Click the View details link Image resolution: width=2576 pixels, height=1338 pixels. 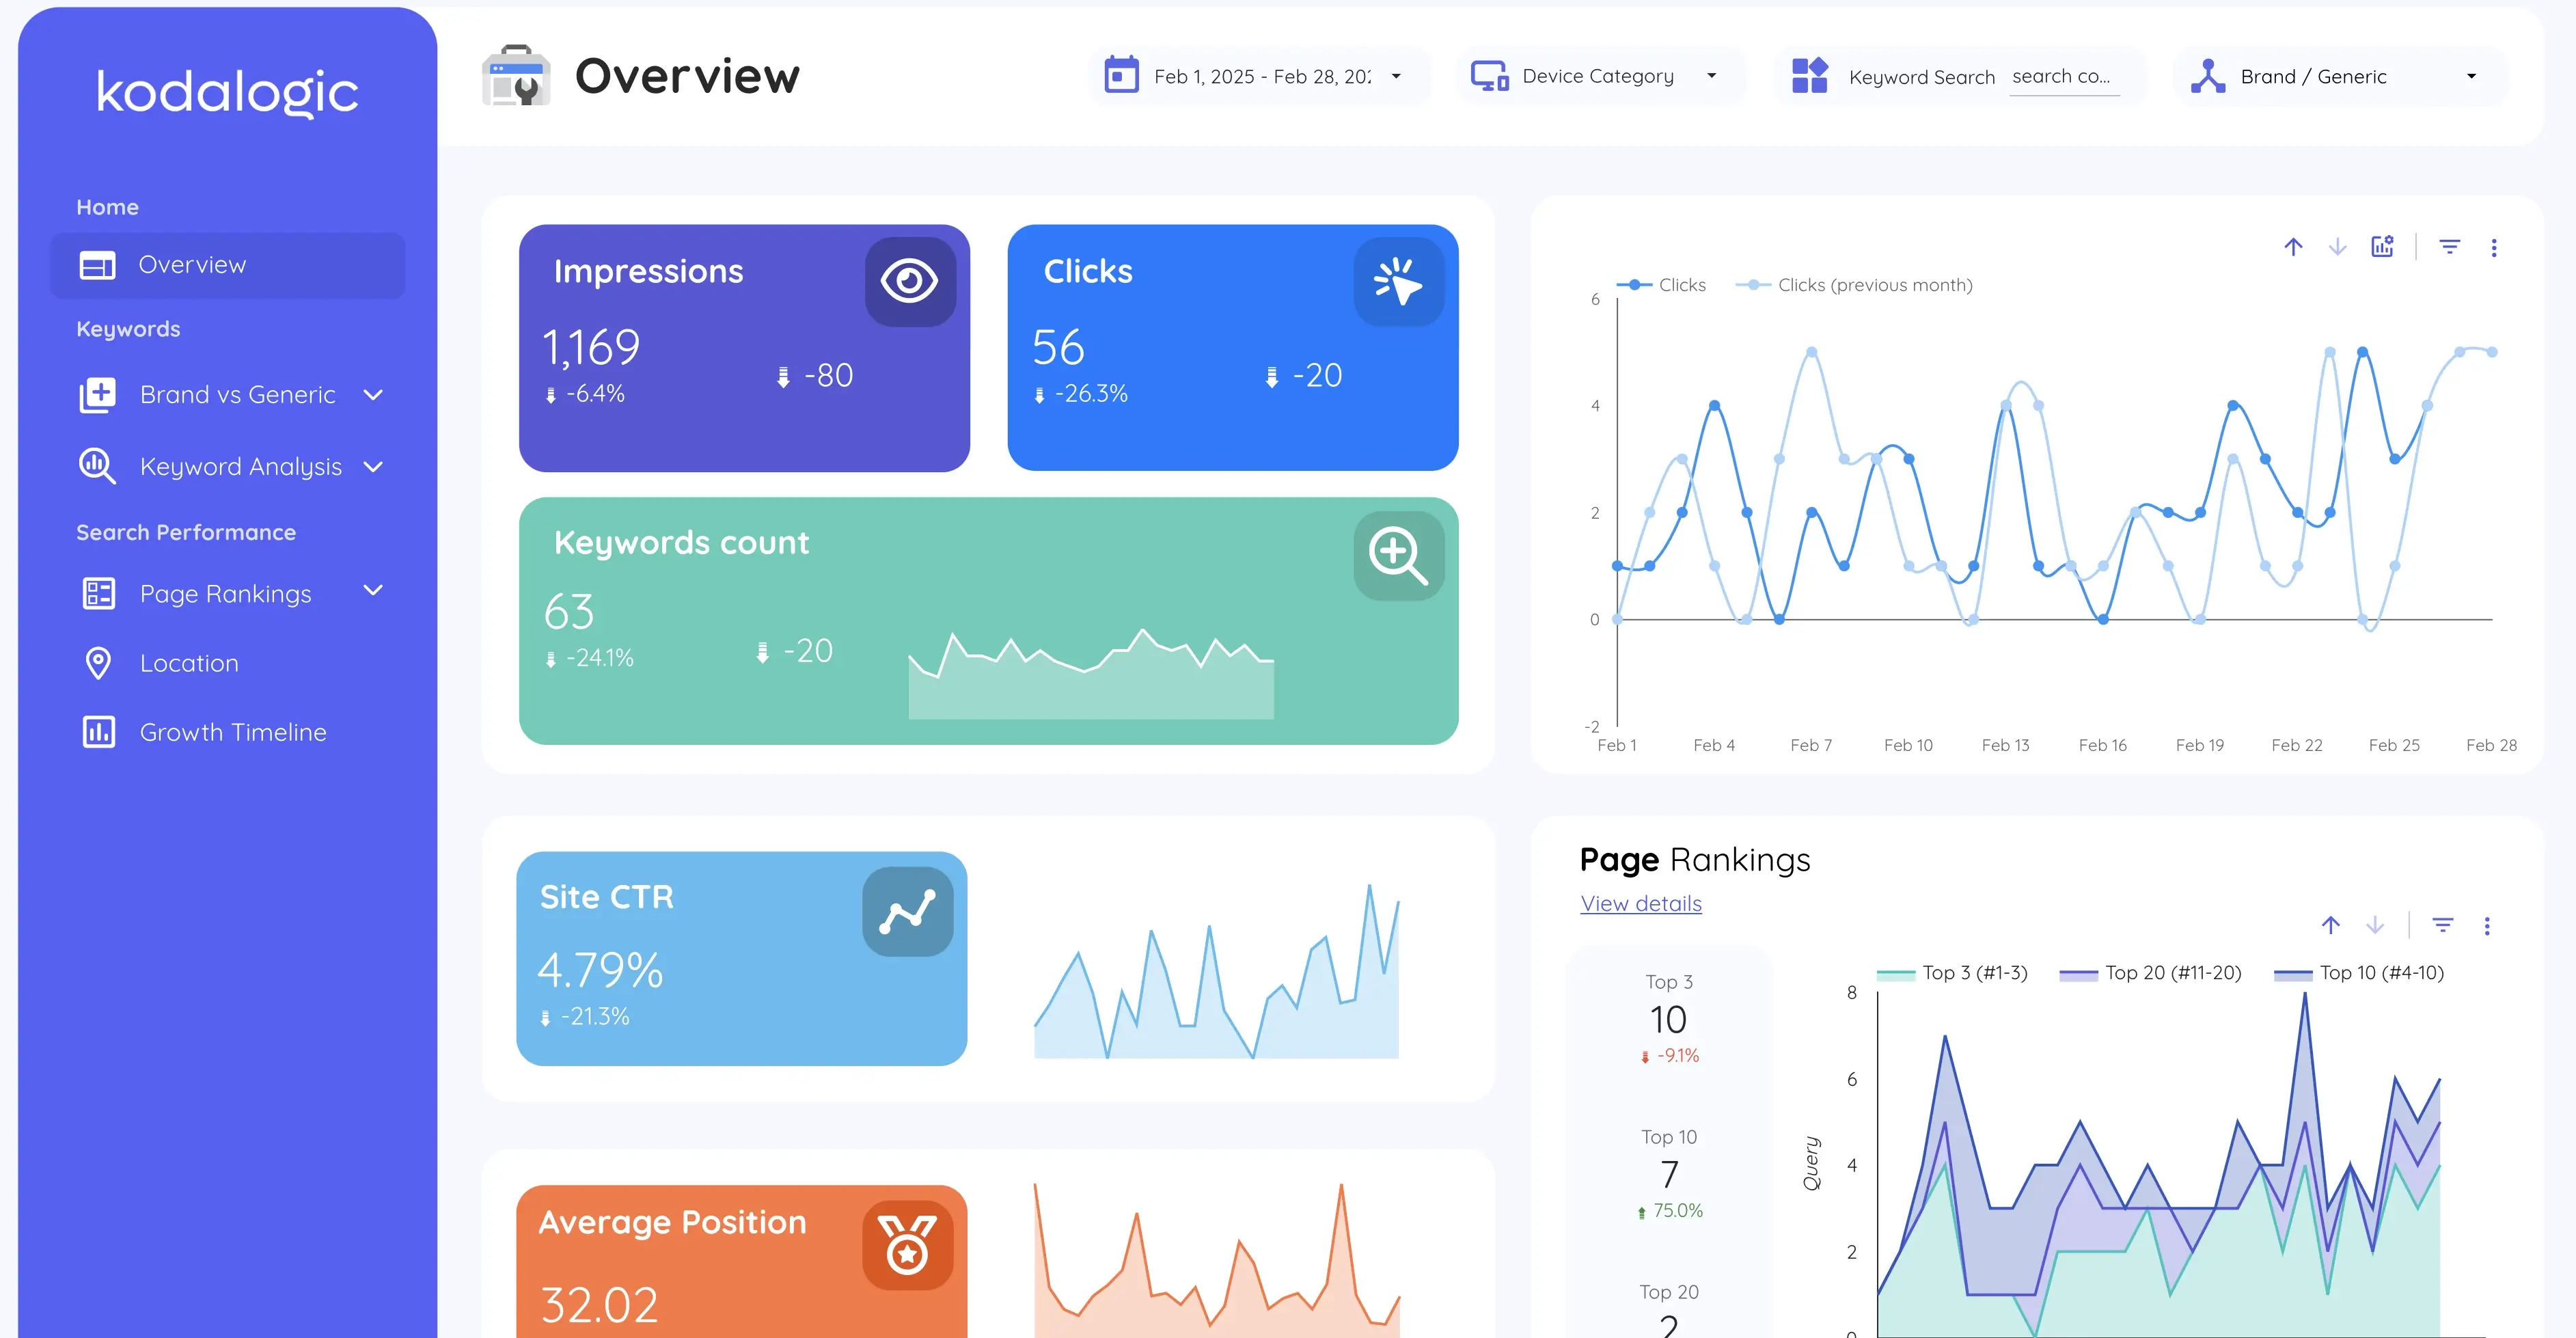[1640, 903]
